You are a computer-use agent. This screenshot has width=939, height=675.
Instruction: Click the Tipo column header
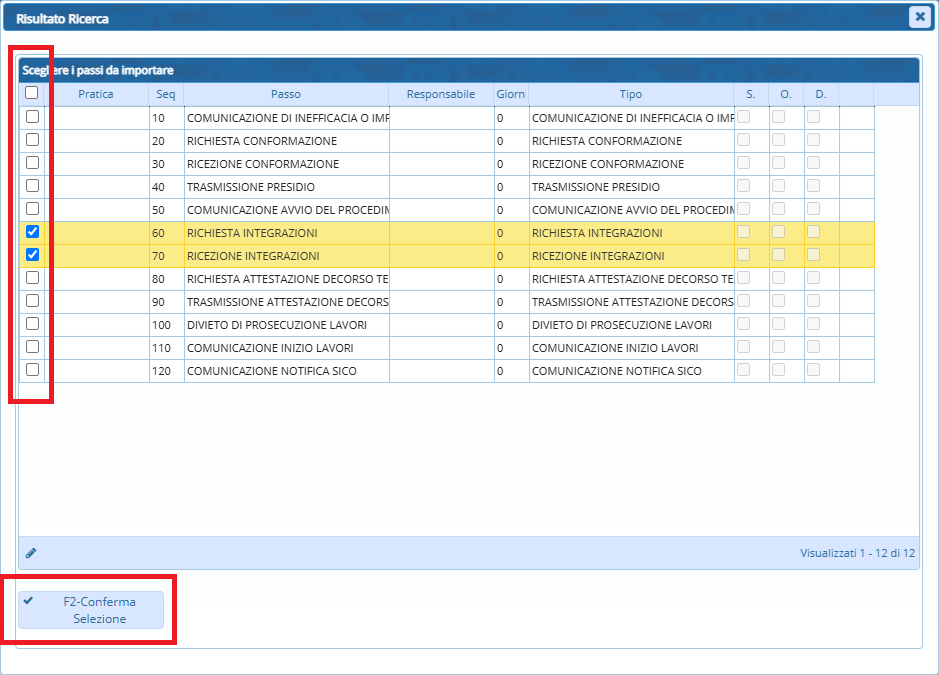[630, 94]
